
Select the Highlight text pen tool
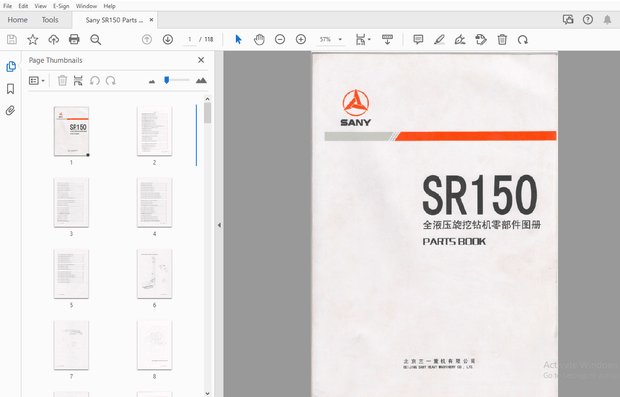(x=439, y=40)
